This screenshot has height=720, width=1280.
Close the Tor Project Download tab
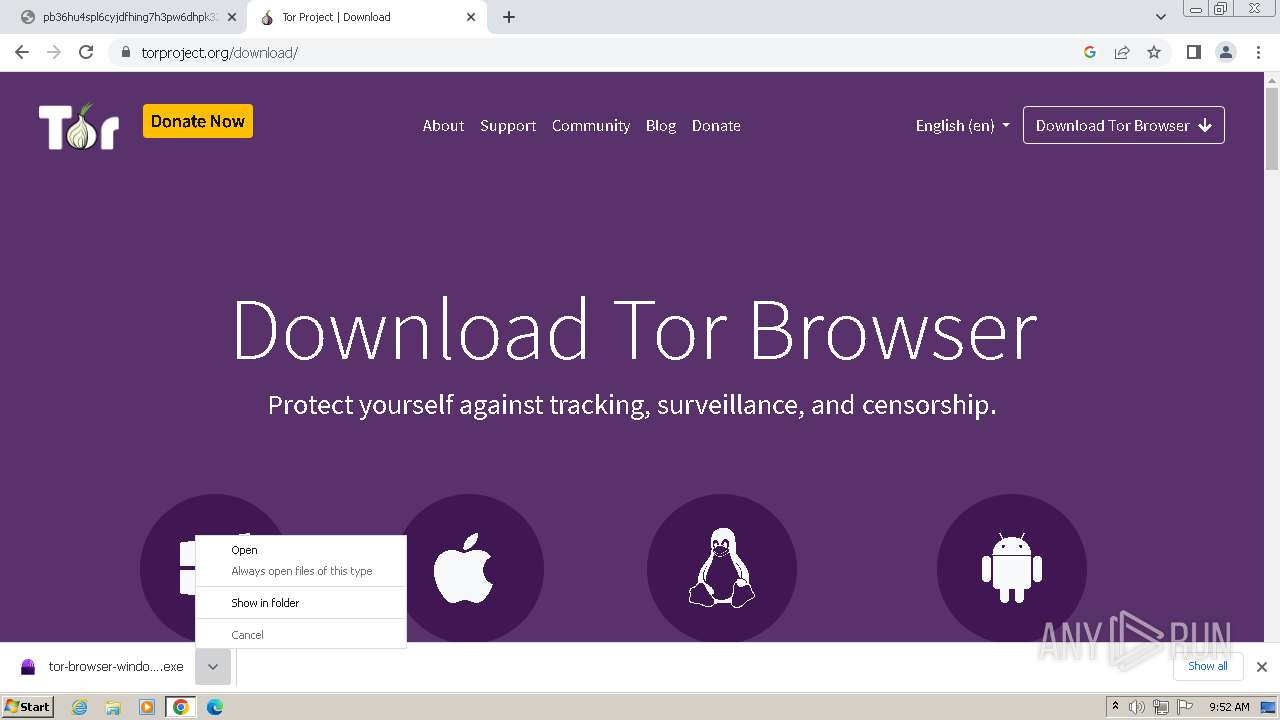[x=471, y=17]
